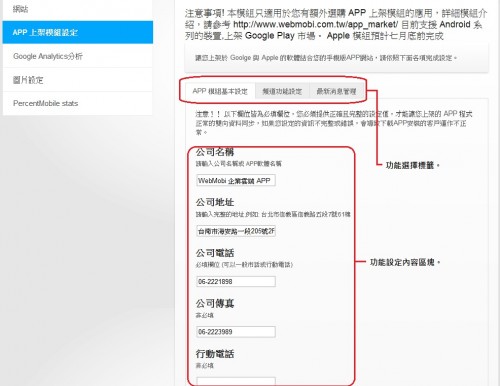Switch to the 頻道功能設定 tab
The width and height of the screenshot is (500, 386).
point(282,91)
